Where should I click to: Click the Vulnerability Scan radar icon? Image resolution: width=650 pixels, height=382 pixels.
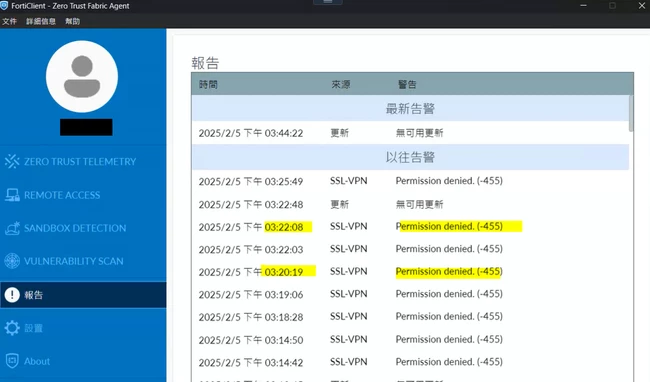pos(12,261)
